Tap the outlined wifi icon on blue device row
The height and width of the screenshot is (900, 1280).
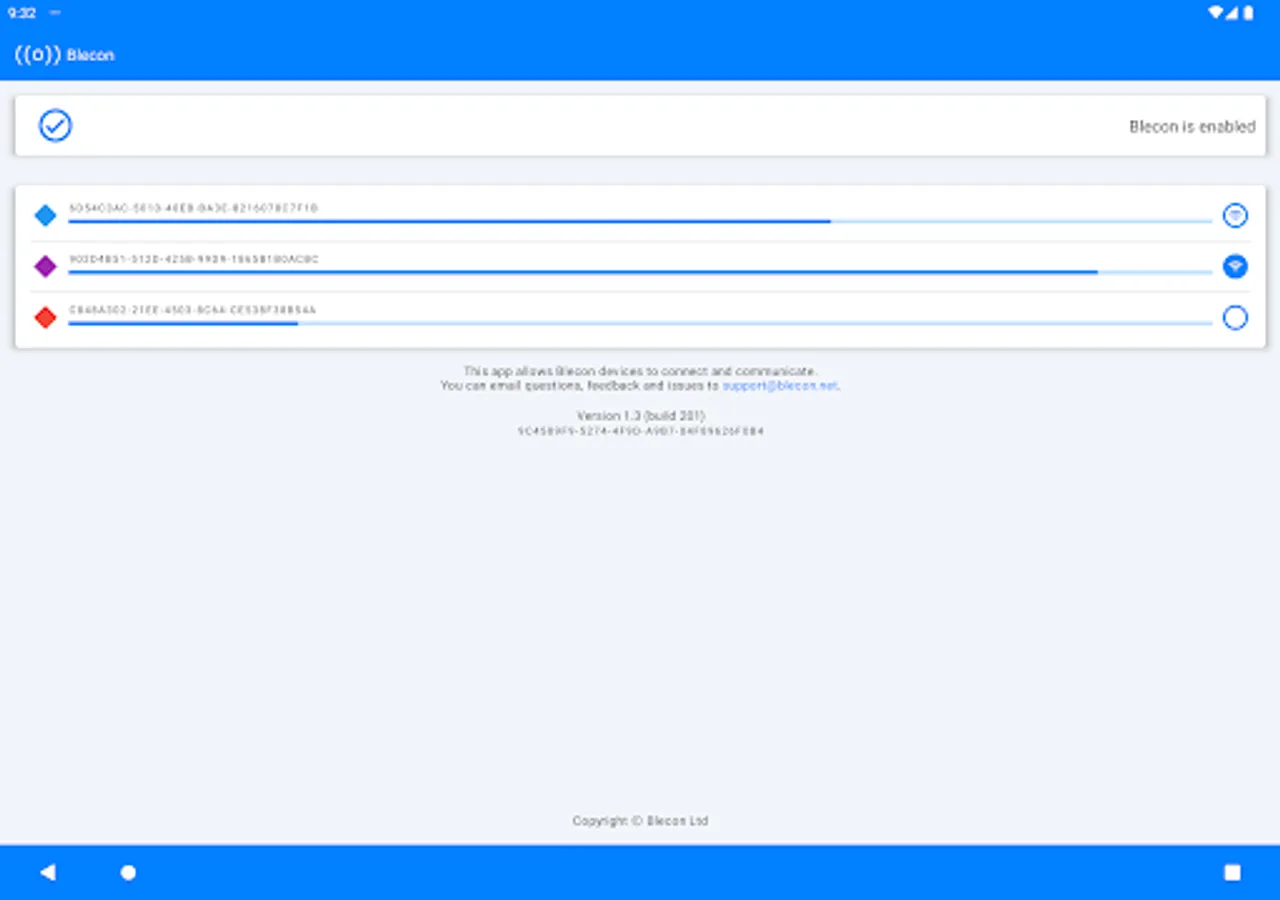point(1235,215)
